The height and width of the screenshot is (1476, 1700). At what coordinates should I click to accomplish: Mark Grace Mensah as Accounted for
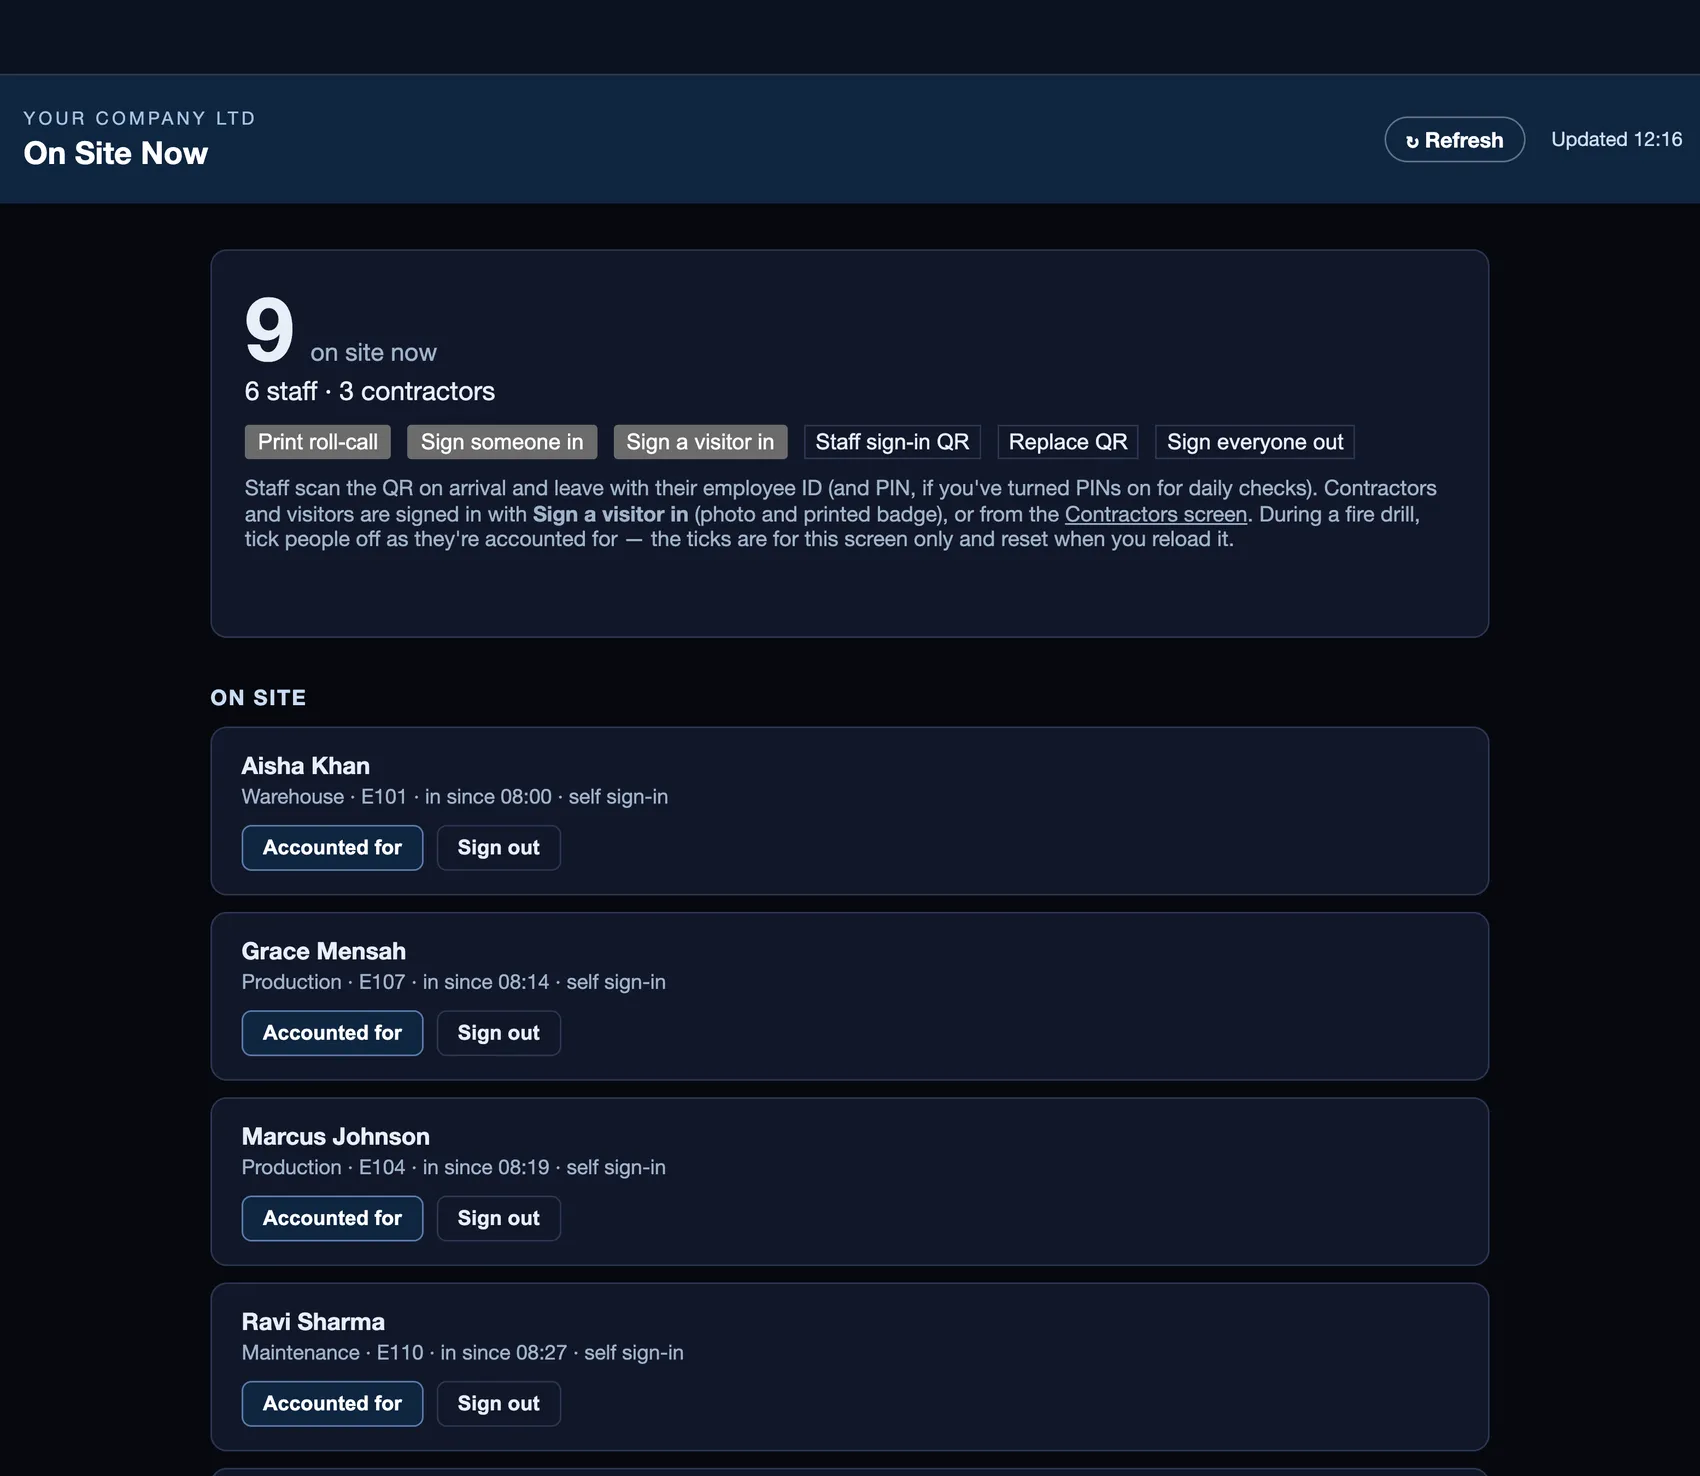pos(332,1033)
